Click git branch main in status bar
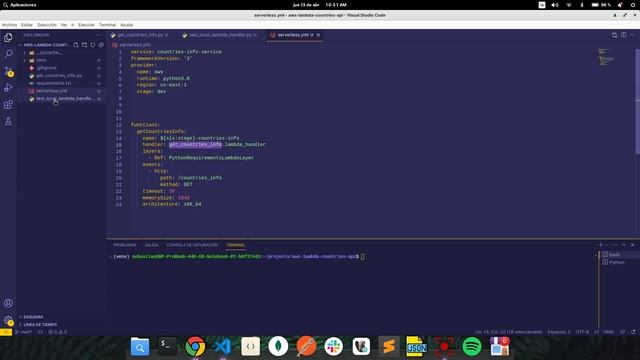The width and height of the screenshot is (640, 360). pos(24,332)
